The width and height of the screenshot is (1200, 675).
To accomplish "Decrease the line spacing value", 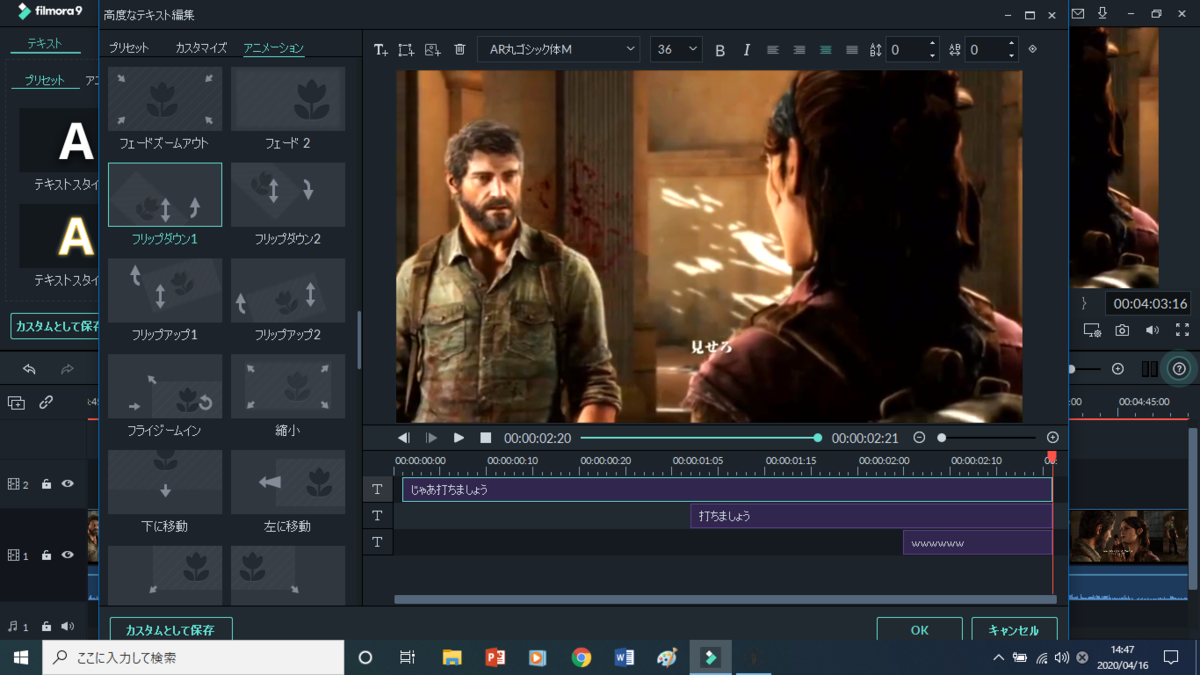I will click(932, 55).
